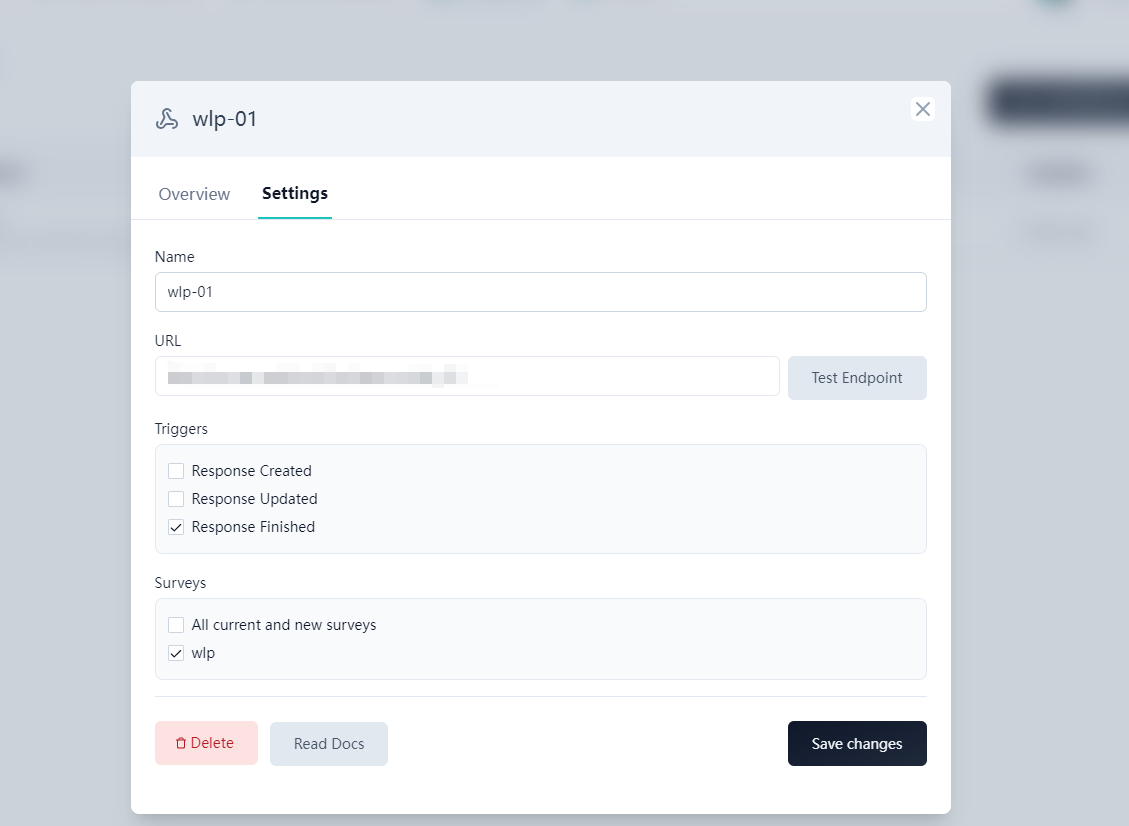The height and width of the screenshot is (826, 1129).
Task: Click into the URL input field
Action: [467, 376]
